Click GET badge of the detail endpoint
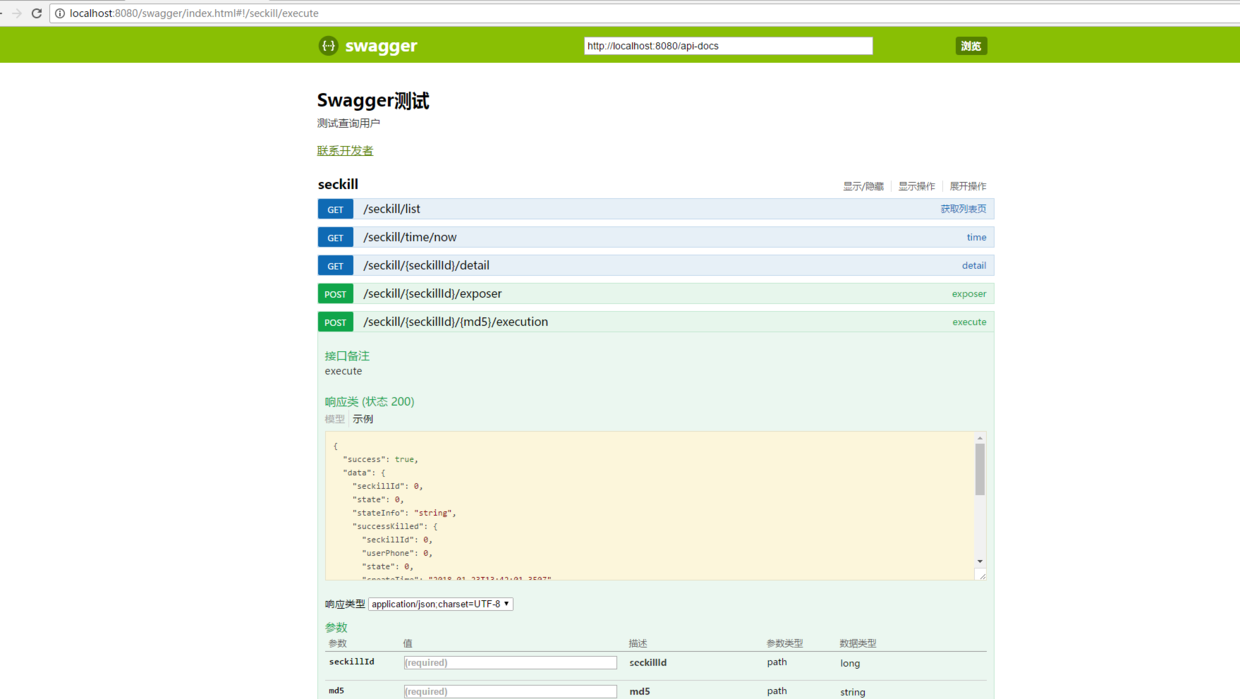The width and height of the screenshot is (1240, 699). (x=335, y=265)
